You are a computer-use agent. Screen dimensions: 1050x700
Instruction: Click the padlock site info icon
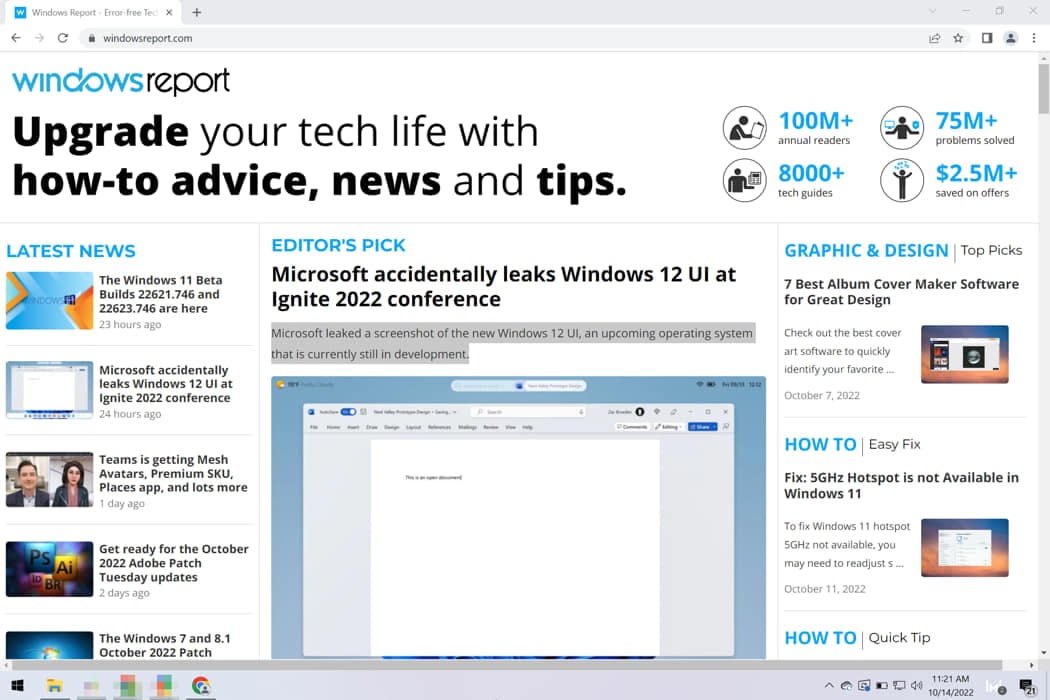click(92, 38)
